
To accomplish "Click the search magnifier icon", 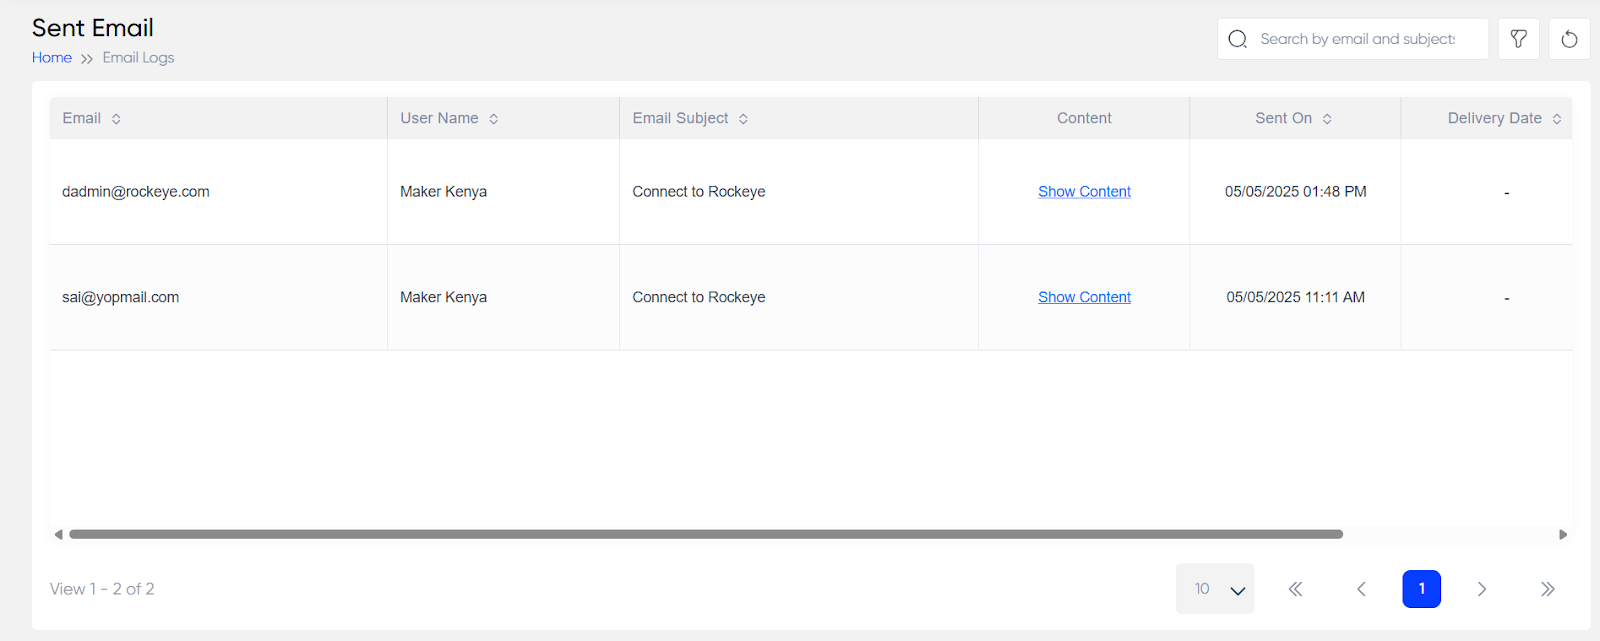I will [x=1237, y=39].
